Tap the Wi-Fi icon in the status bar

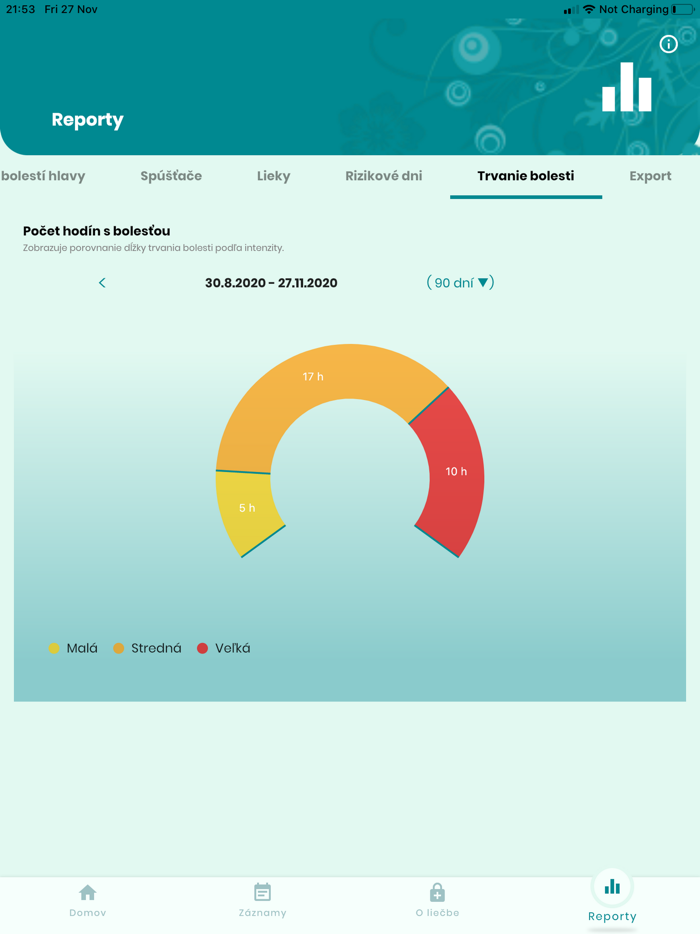pyautogui.click(x=589, y=10)
